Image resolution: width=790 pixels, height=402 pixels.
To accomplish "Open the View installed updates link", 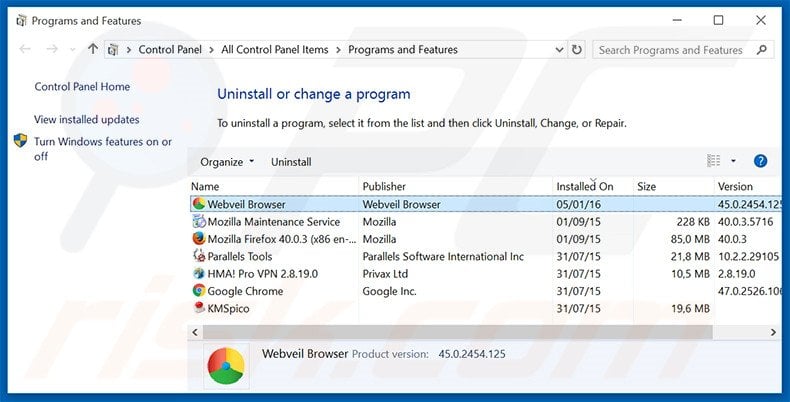I will 87,119.
